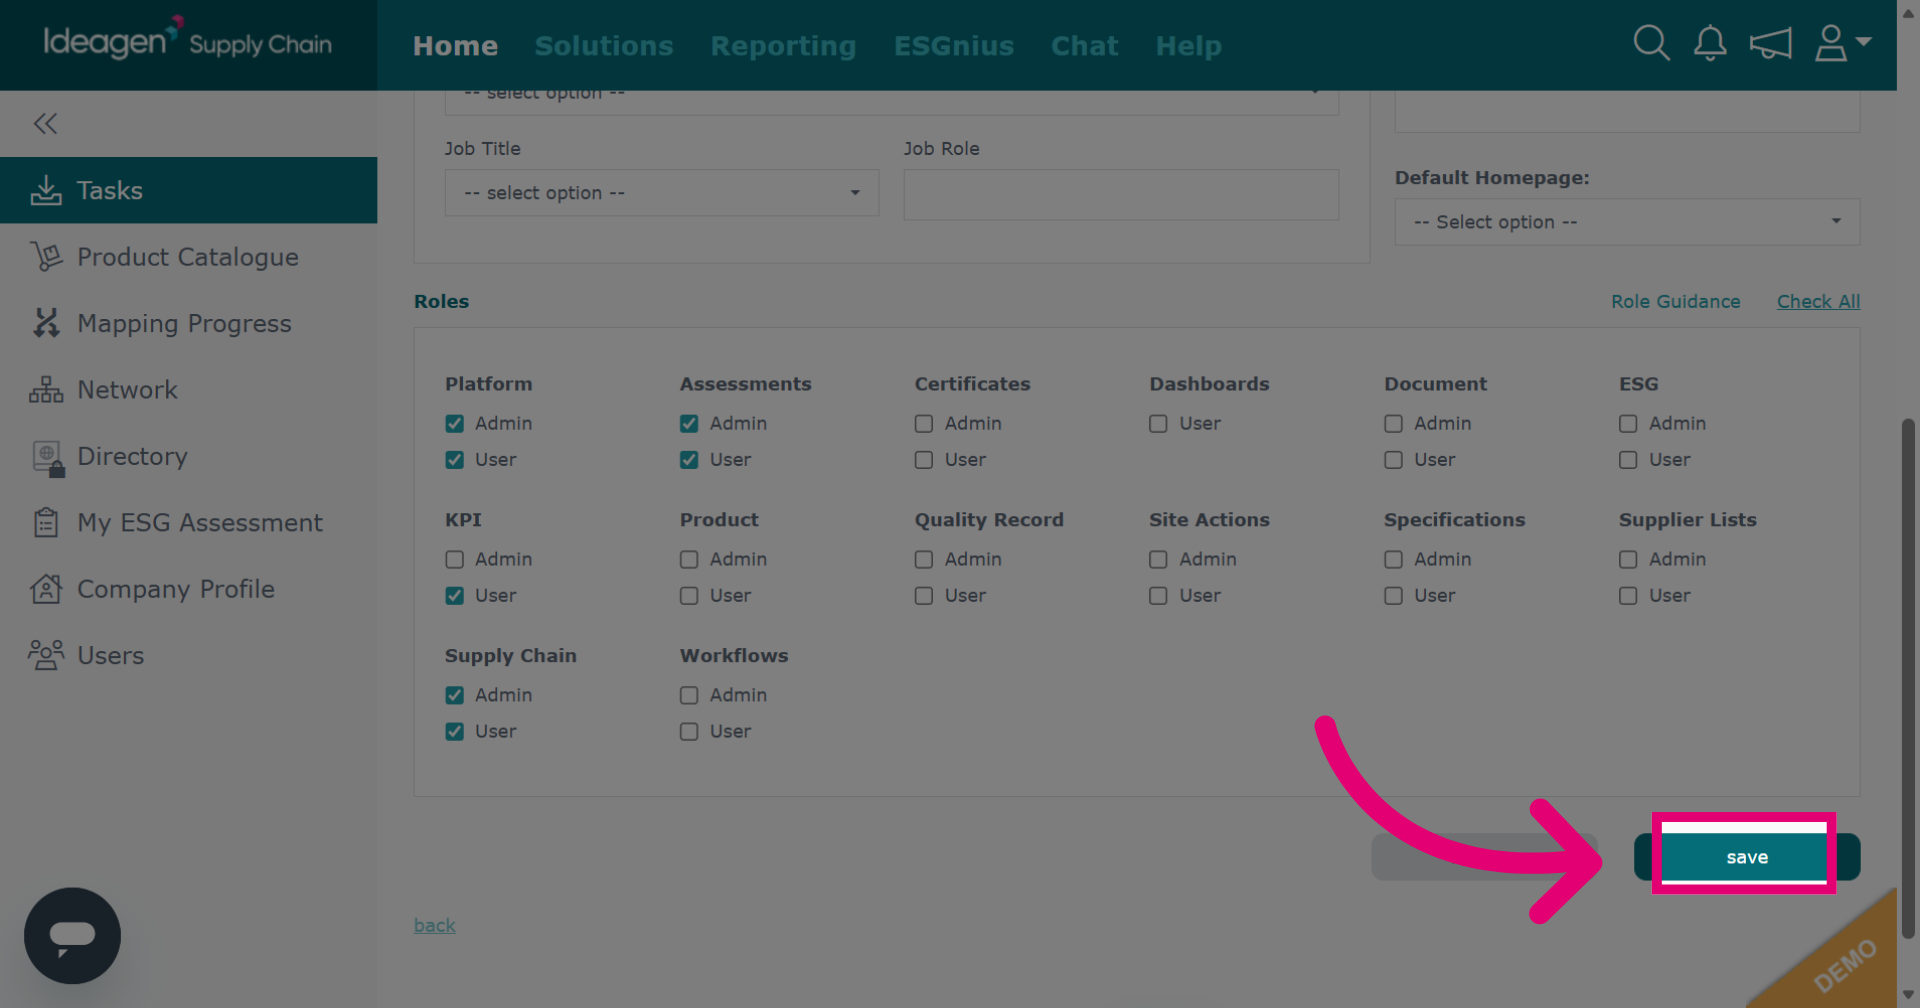Click the Users people icon
1920x1008 pixels.
pos(46,655)
